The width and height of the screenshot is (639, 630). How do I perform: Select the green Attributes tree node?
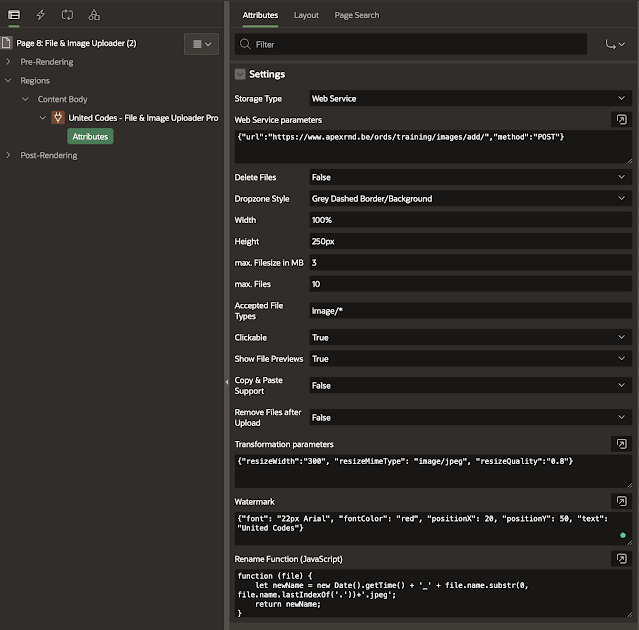pyautogui.click(x=90, y=136)
